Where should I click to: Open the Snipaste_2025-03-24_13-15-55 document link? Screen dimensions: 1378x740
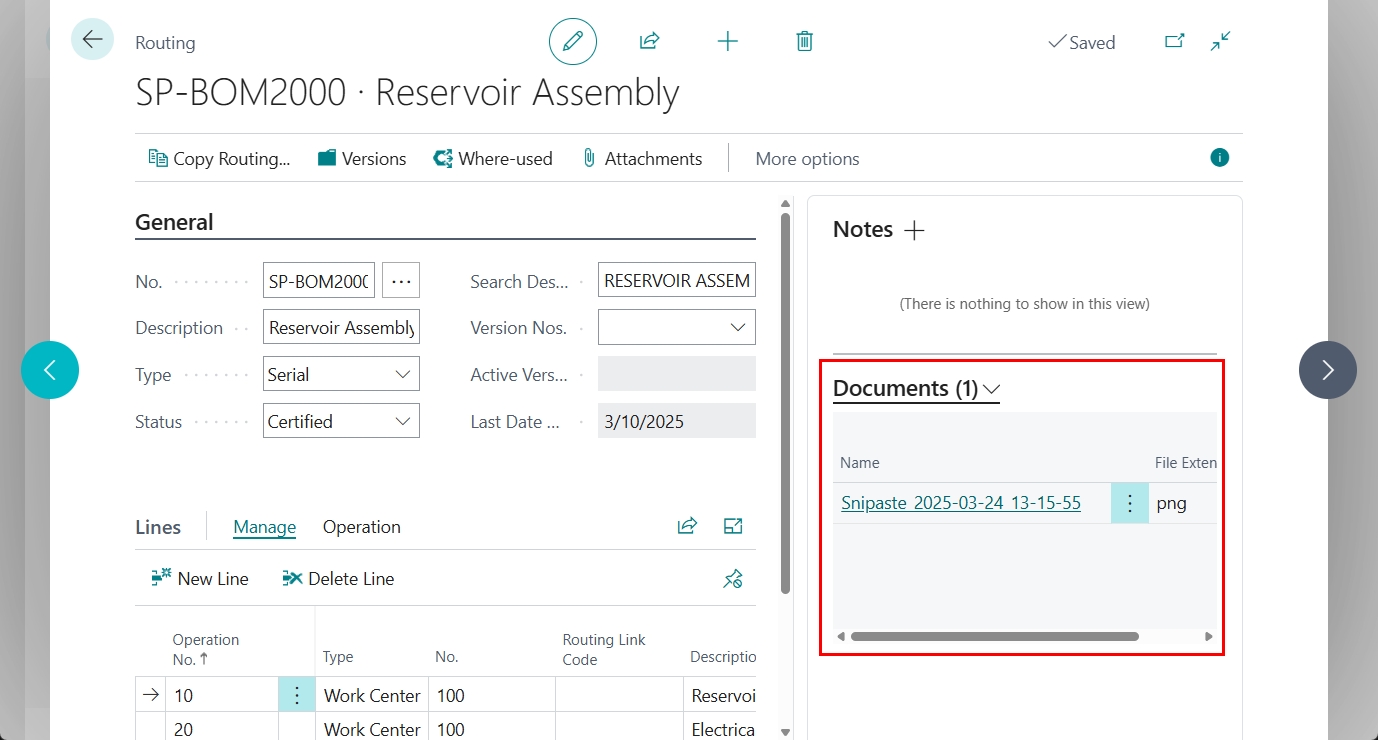[960, 503]
